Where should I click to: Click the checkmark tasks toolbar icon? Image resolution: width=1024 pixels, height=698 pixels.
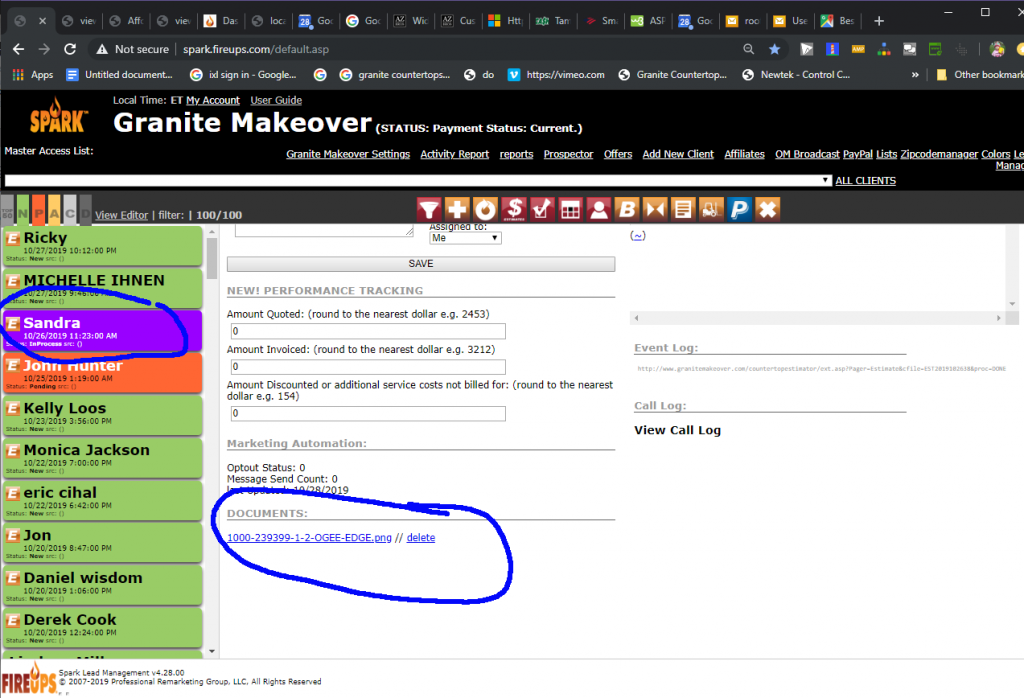542,210
